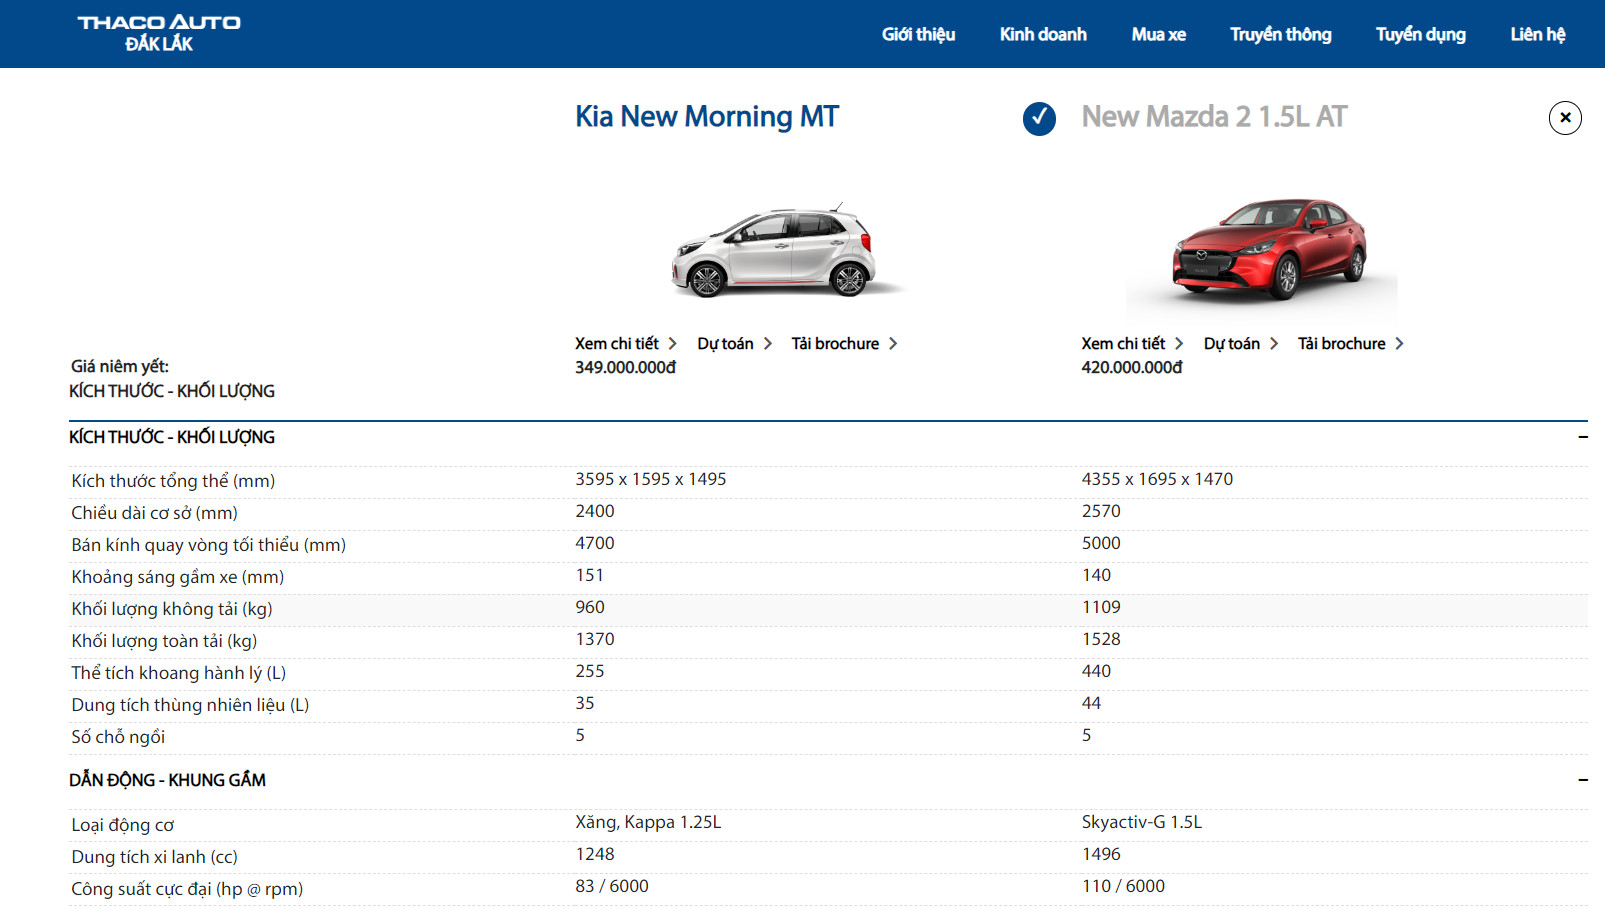Viewport: 1605px width, 909px height.
Task: Toggle the blue checkmark beside New Mazda 2
Action: 1039,119
